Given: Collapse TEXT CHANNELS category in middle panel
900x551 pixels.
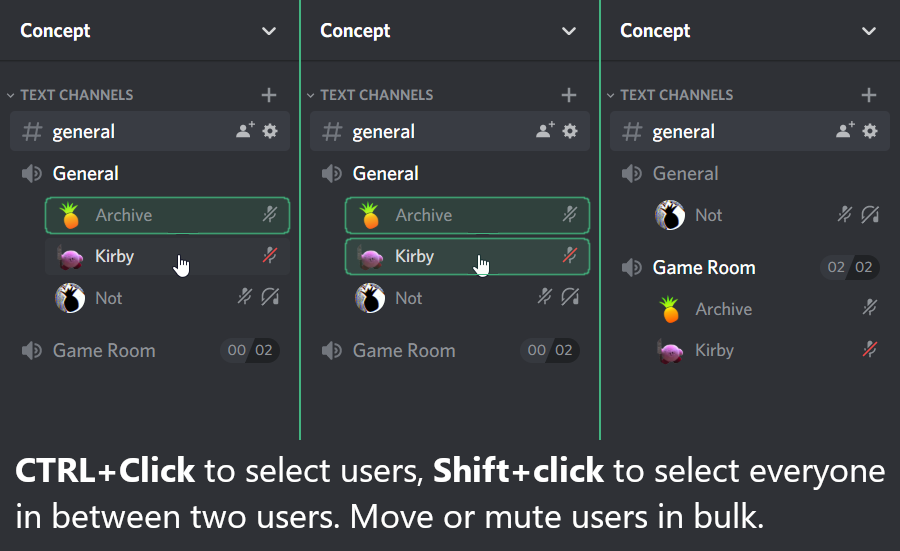Looking at the screenshot, I should click(x=370, y=95).
